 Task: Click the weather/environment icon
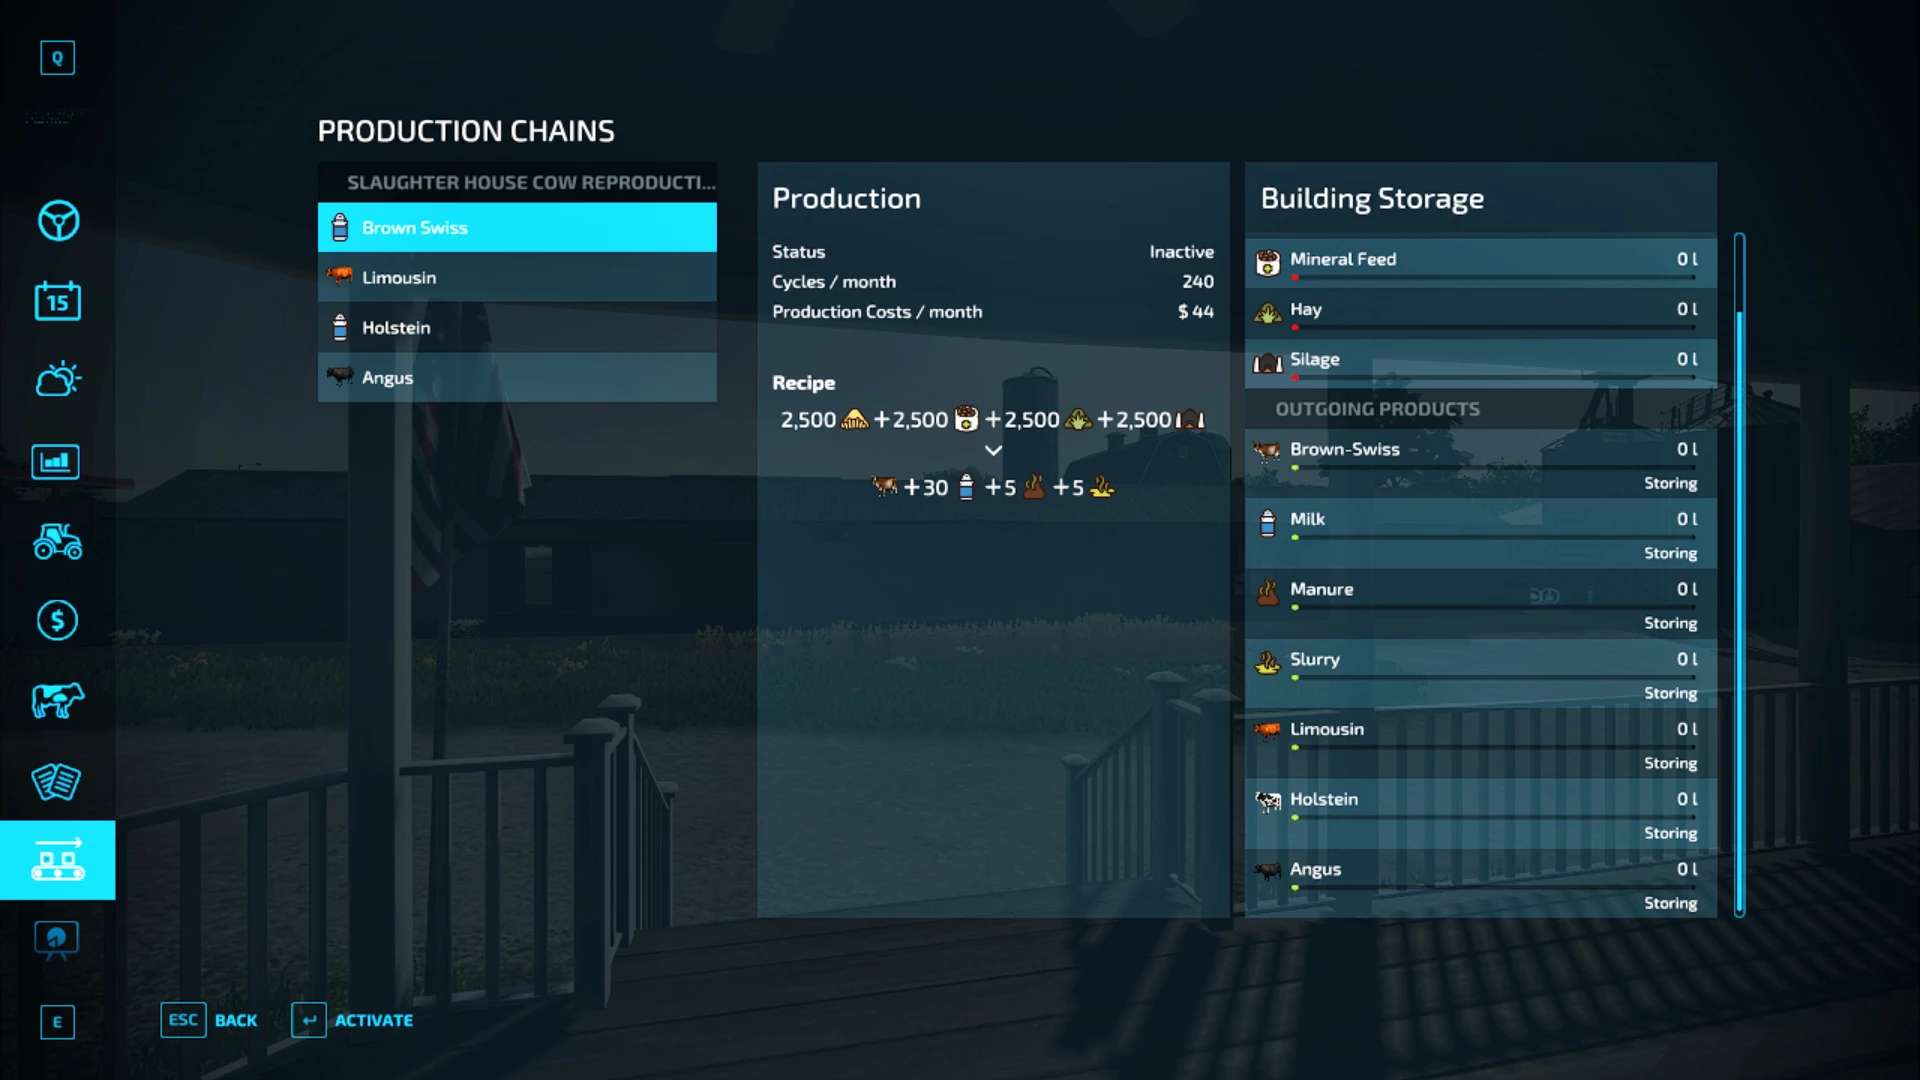tap(57, 381)
